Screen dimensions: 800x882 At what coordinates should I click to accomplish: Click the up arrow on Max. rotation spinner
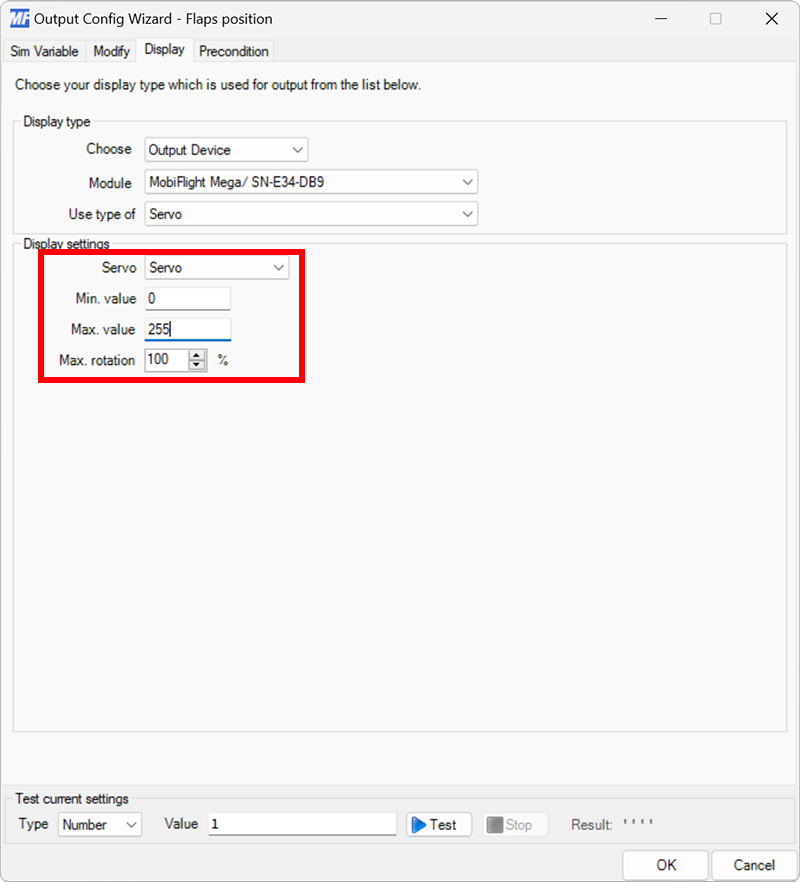click(197, 355)
